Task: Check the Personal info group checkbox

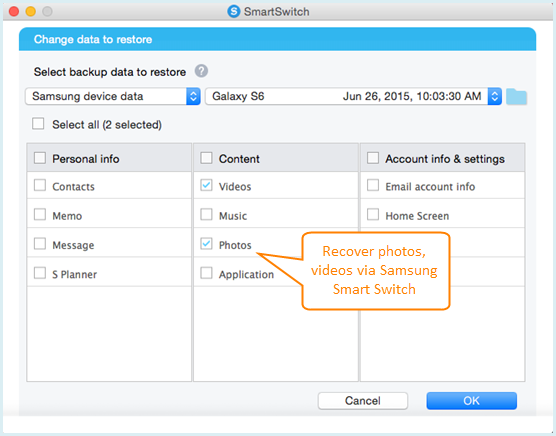Action: click(40, 158)
